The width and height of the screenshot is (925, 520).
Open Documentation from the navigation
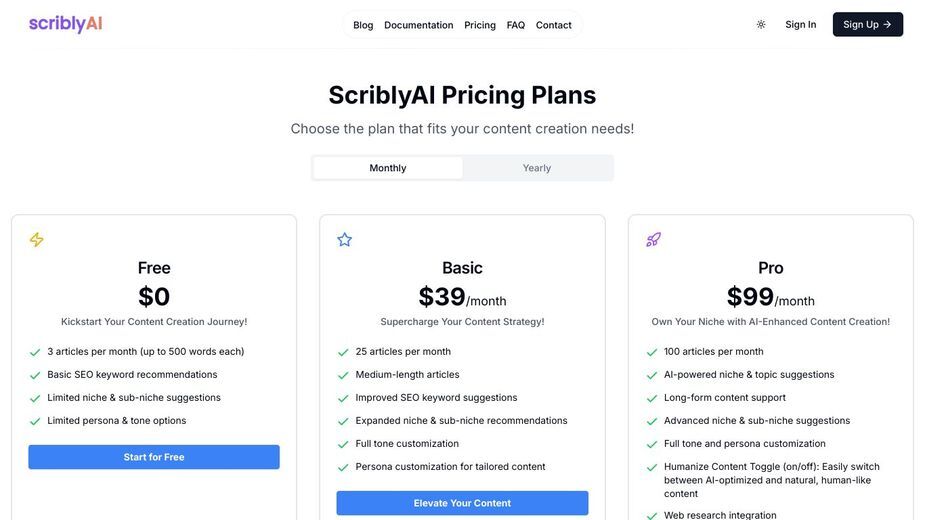click(418, 25)
